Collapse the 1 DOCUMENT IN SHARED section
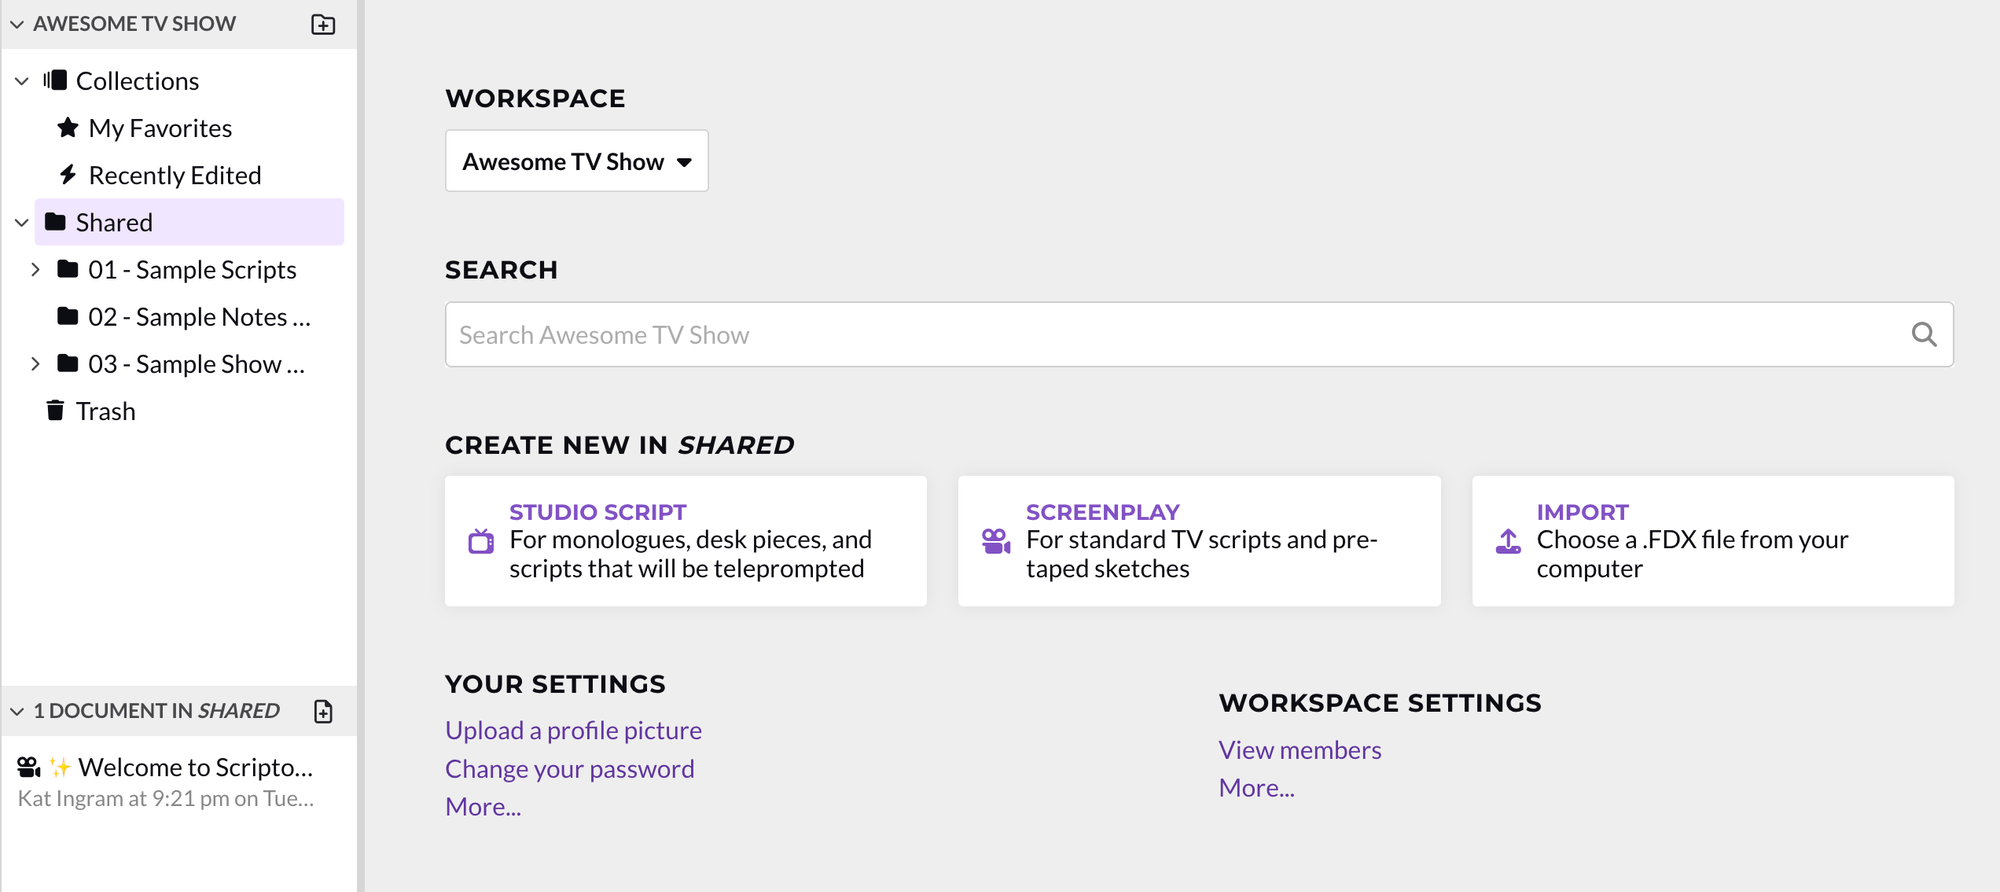This screenshot has width=2000, height=892. point(17,710)
